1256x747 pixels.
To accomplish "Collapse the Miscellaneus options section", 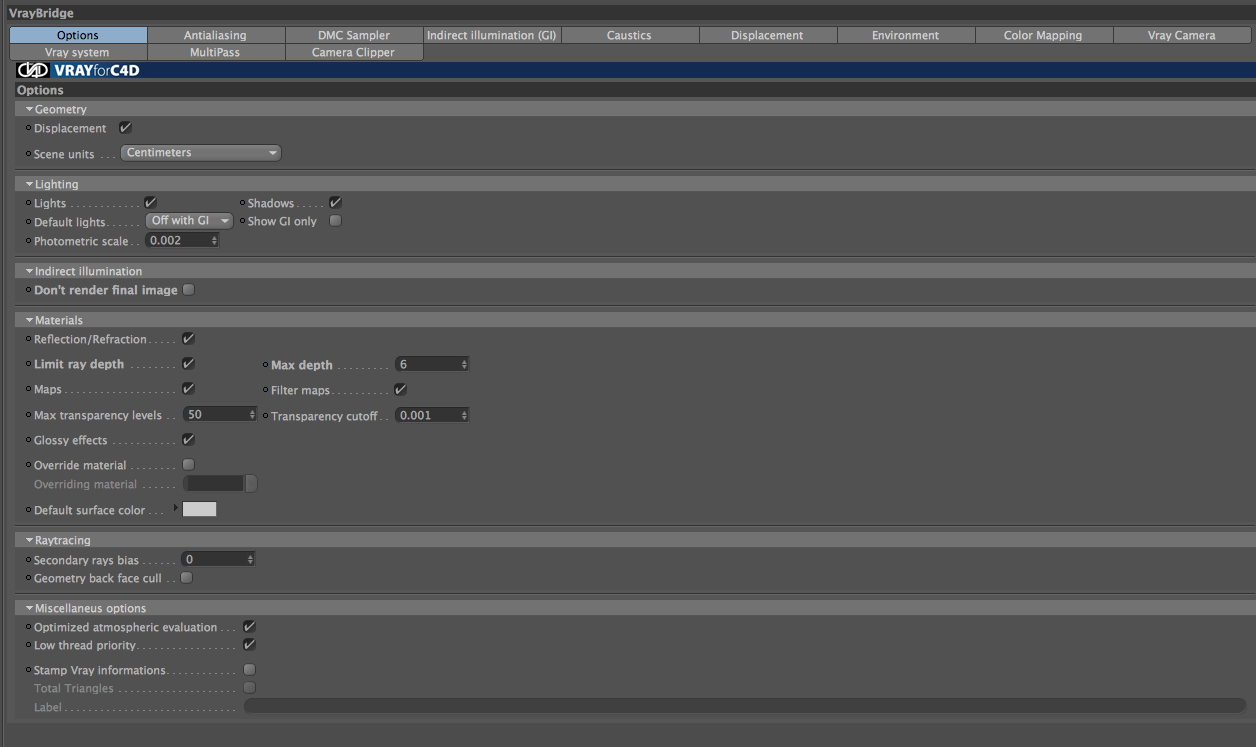I will pos(30,608).
